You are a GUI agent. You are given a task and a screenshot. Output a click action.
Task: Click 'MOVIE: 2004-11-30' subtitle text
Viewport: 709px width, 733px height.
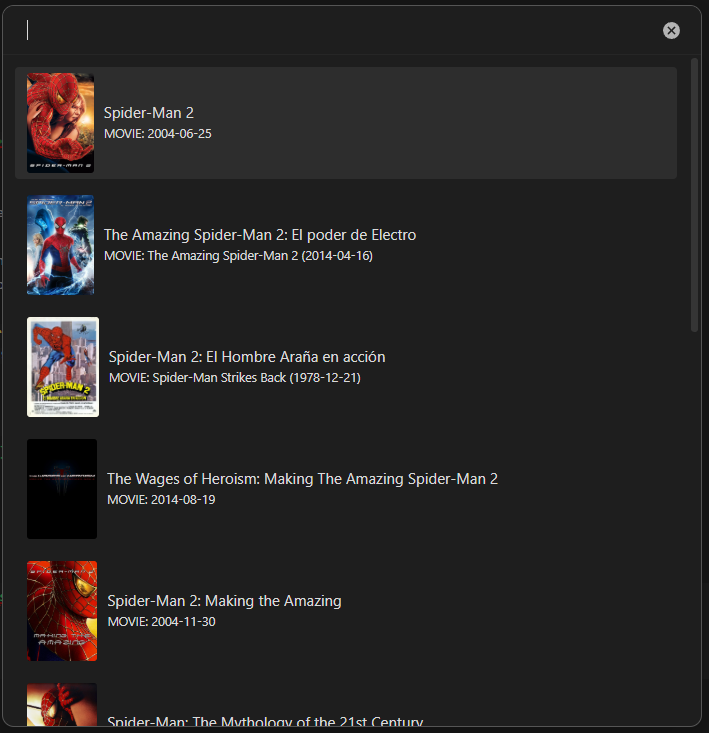(x=161, y=622)
